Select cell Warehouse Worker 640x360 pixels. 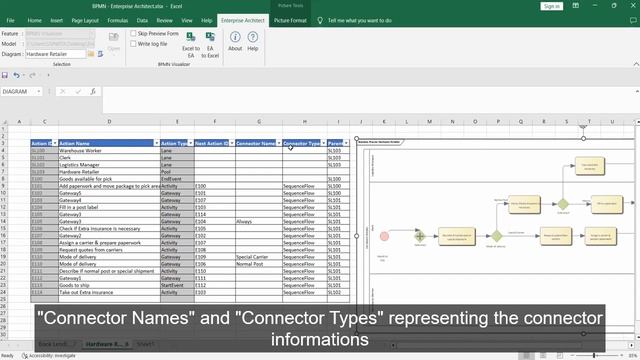(109, 151)
